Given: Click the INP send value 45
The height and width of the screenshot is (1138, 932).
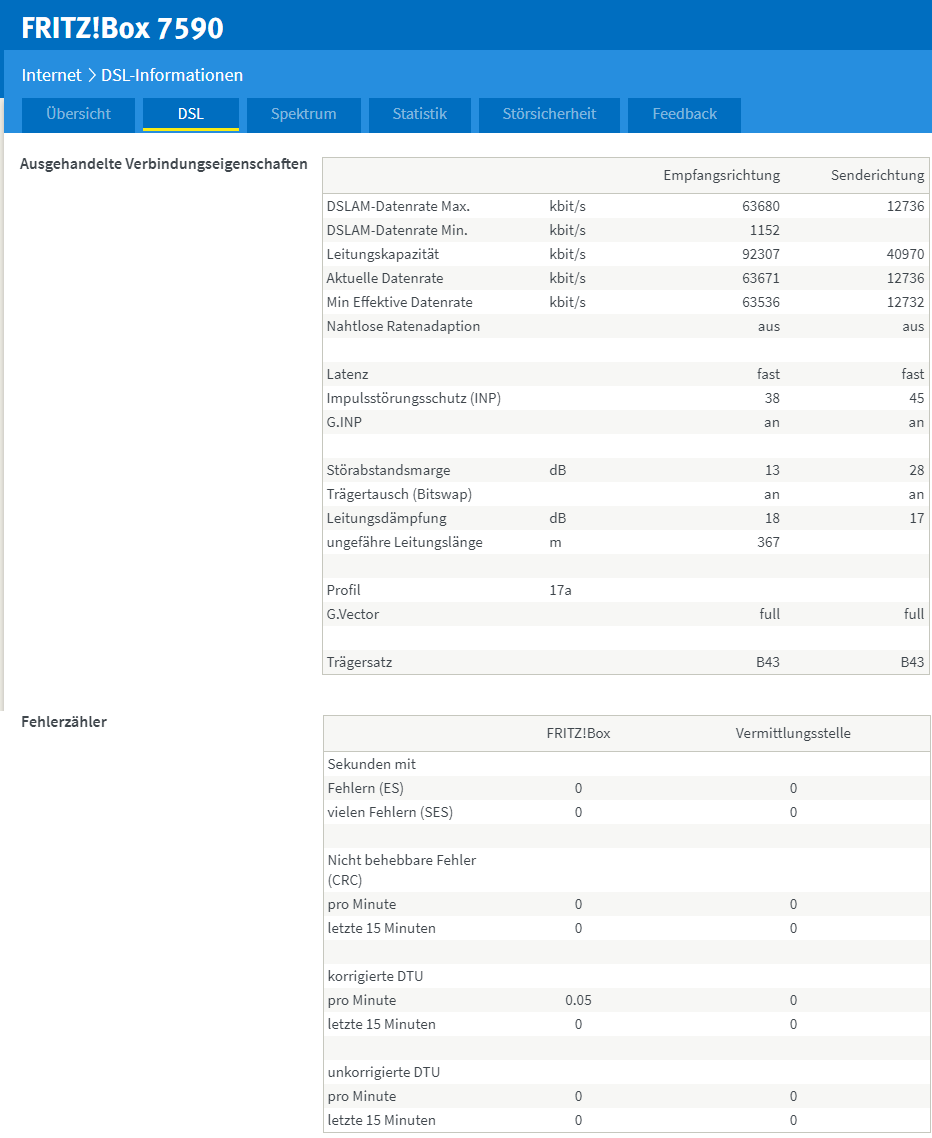Looking at the screenshot, I should pos(917,398).
